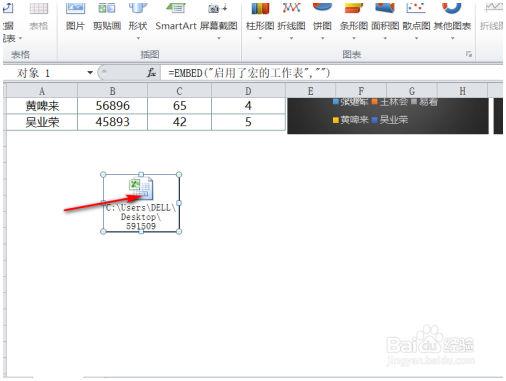506x381 pixels.
Task: Select the column B header
Action: coord(112,91)
